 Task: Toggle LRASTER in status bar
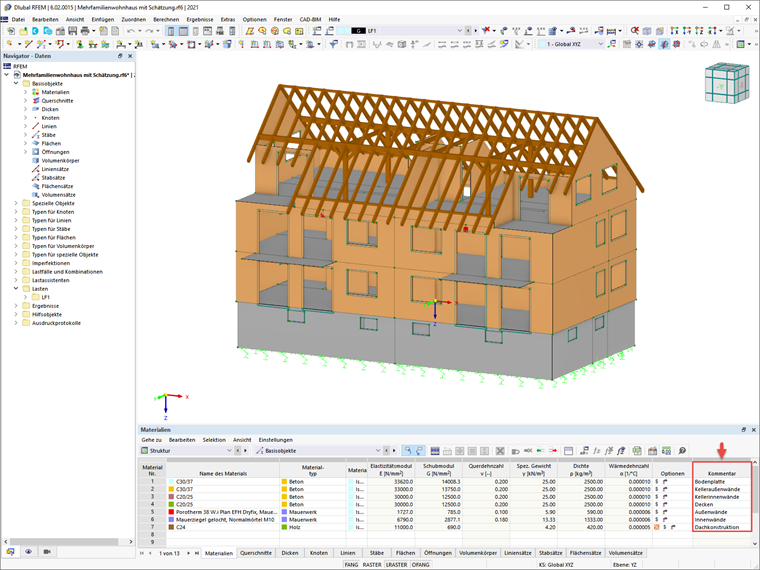tap(396, 565)
